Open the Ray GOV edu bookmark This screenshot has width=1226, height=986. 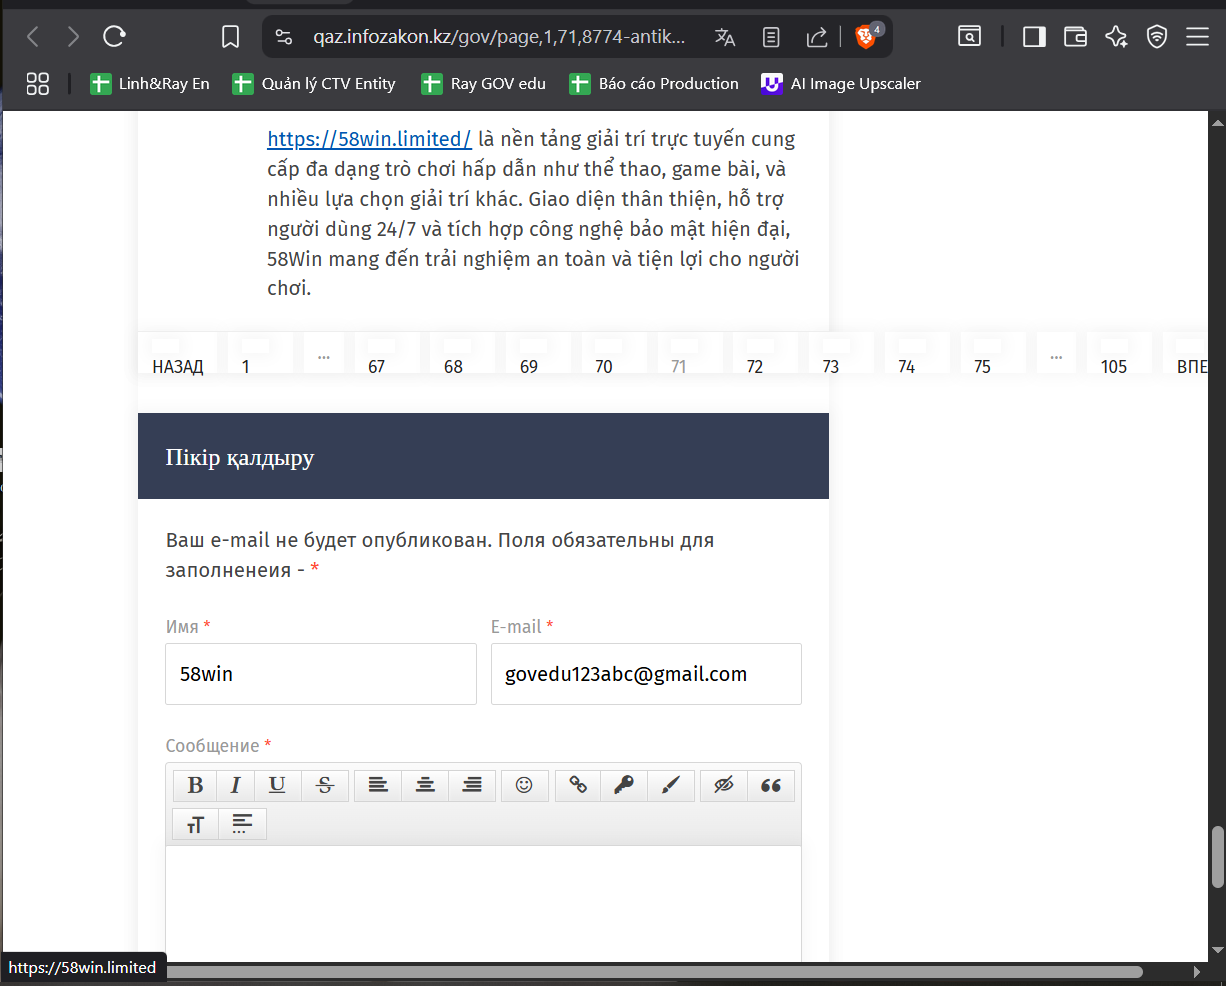[484, 84]
